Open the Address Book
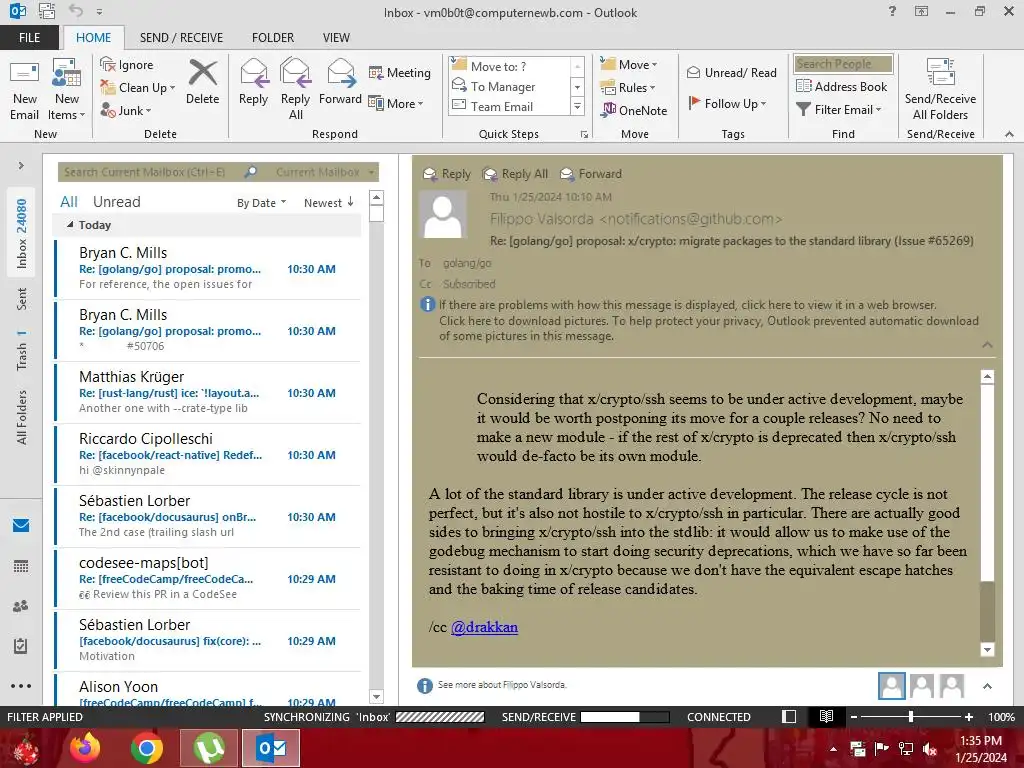Image resolution: width=1024 pixels, height=768 pixels. (x=841, y=86)
